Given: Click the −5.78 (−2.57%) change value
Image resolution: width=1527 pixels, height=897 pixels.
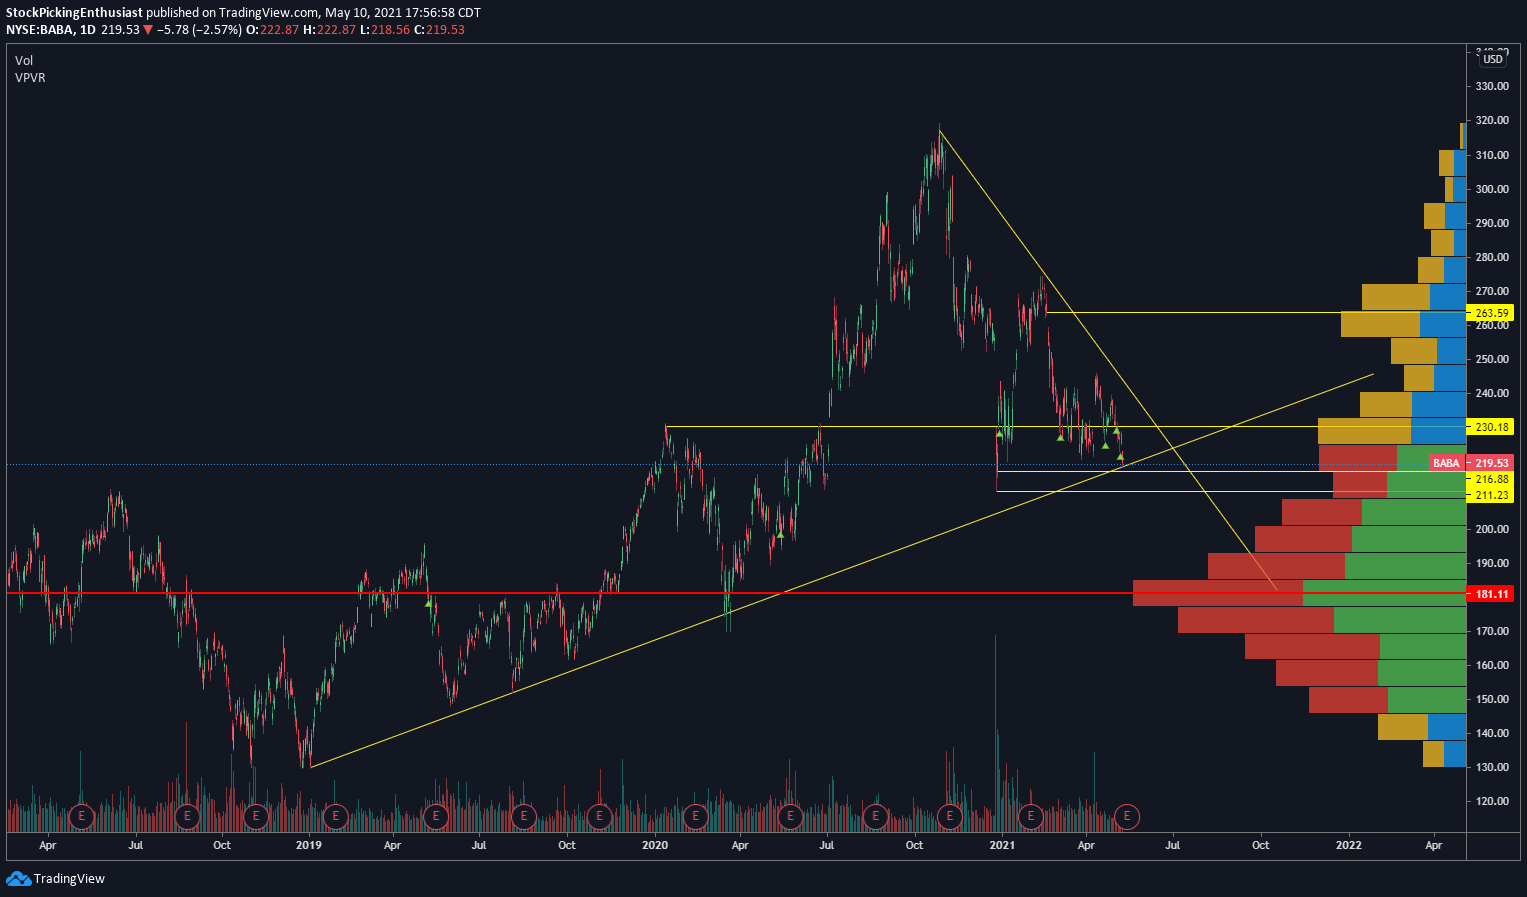Looking at the screenshot, I should click(199, 30).
